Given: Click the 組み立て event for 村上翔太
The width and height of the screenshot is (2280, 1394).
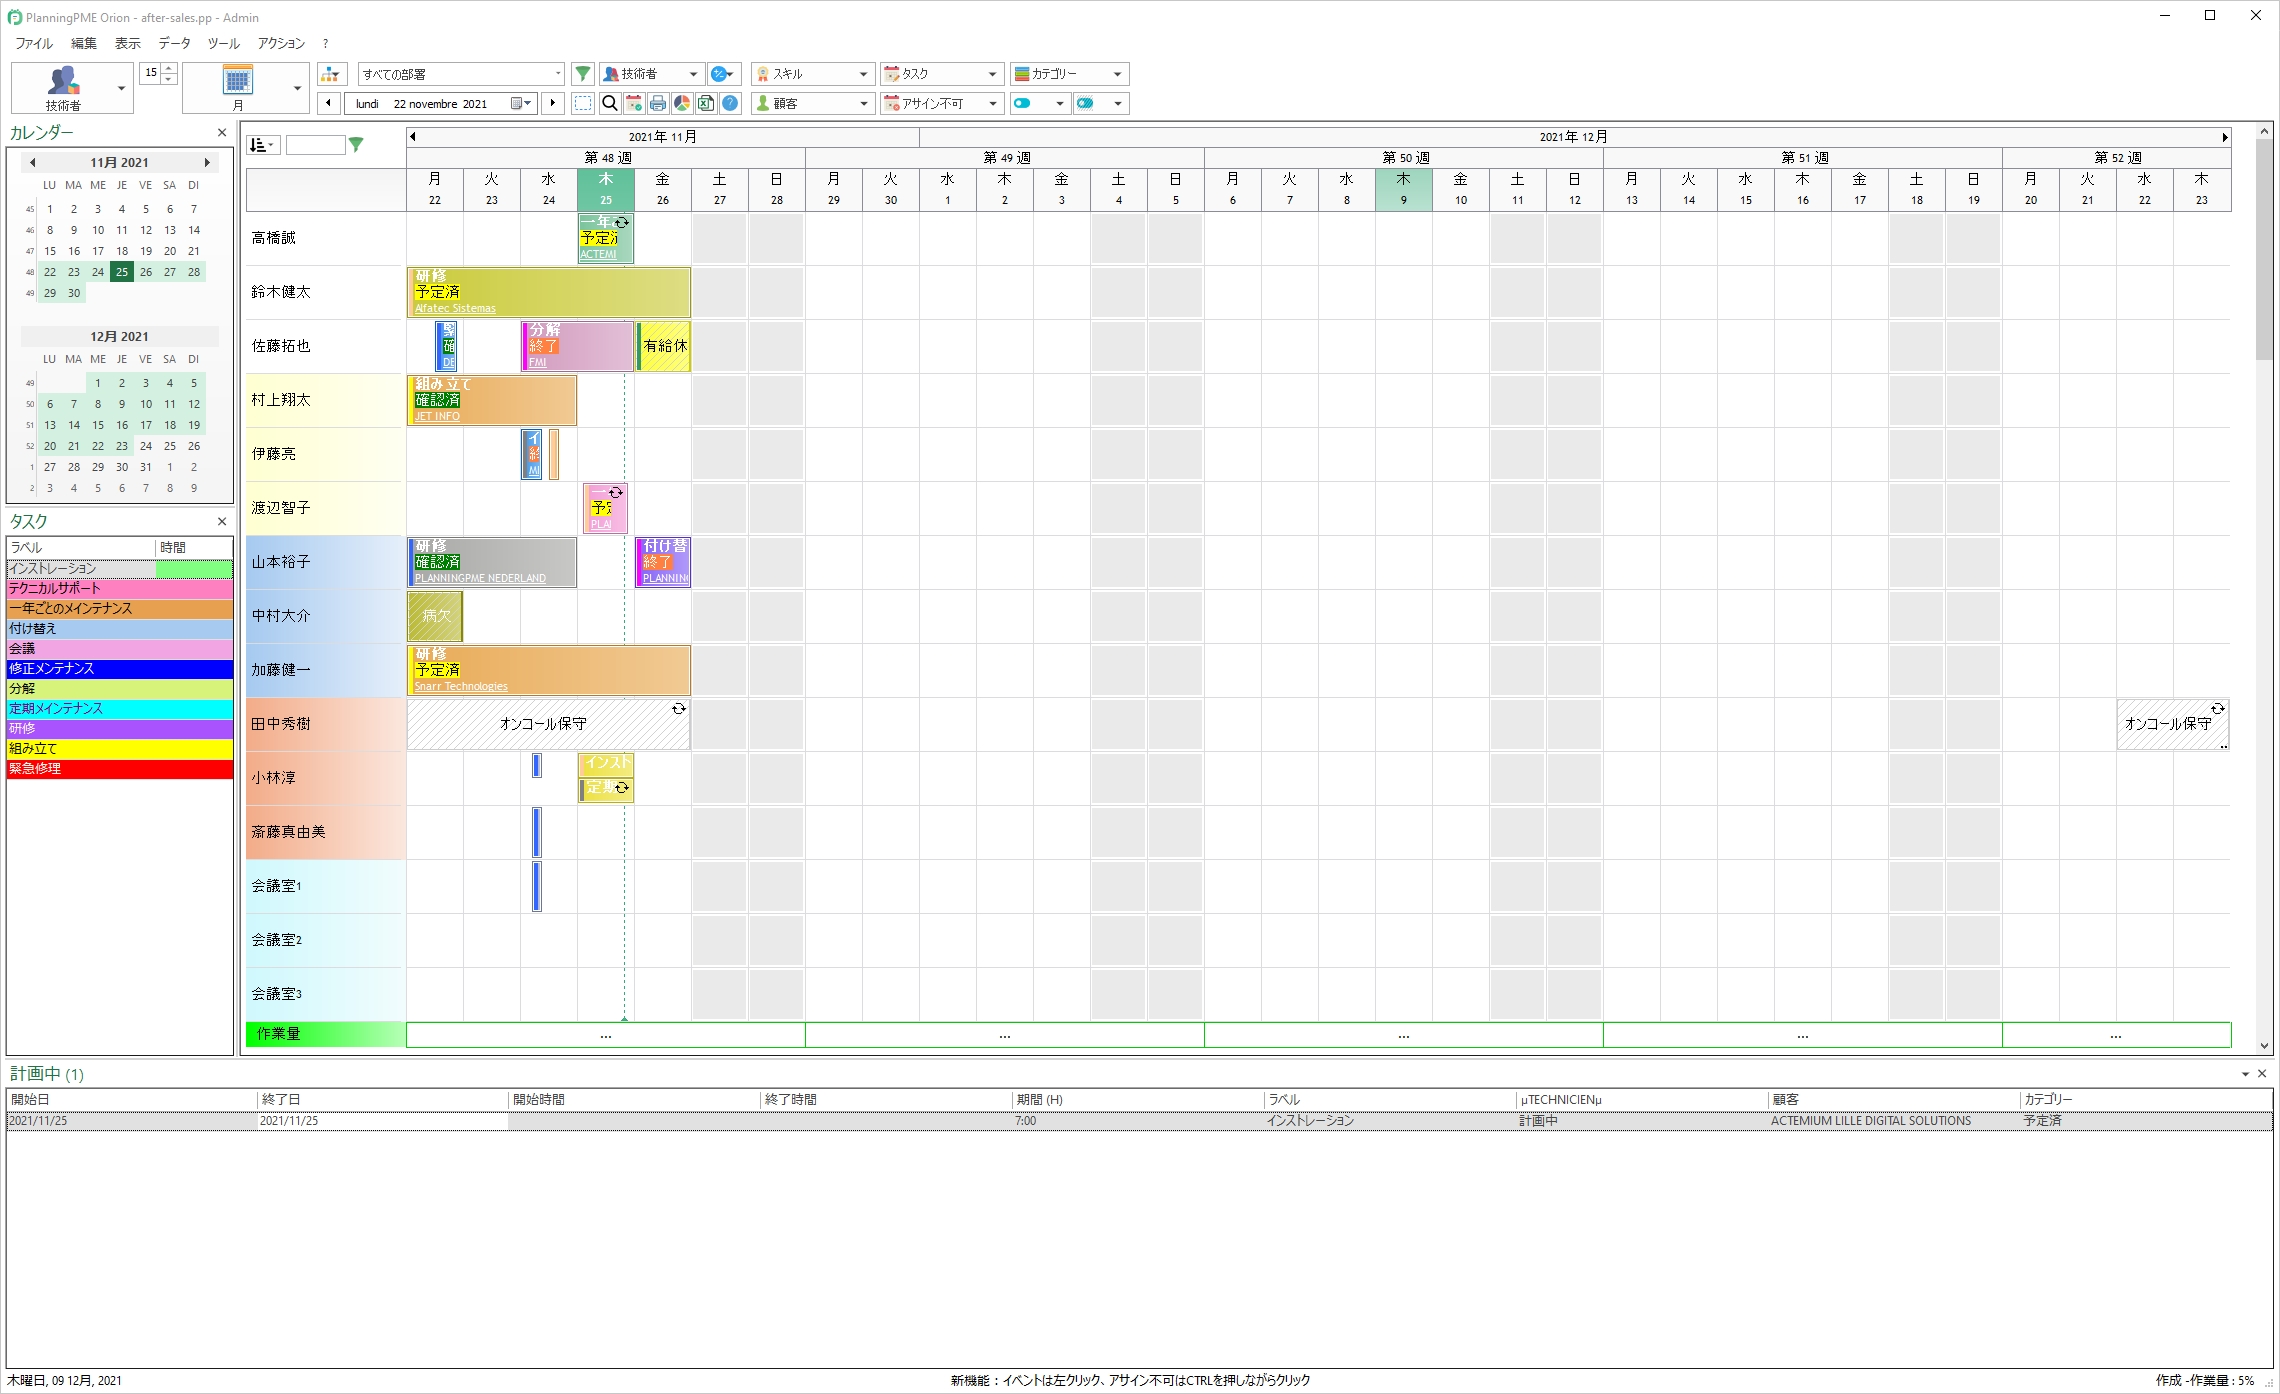Looking at the screenshot, I should (x=492, y=400).
